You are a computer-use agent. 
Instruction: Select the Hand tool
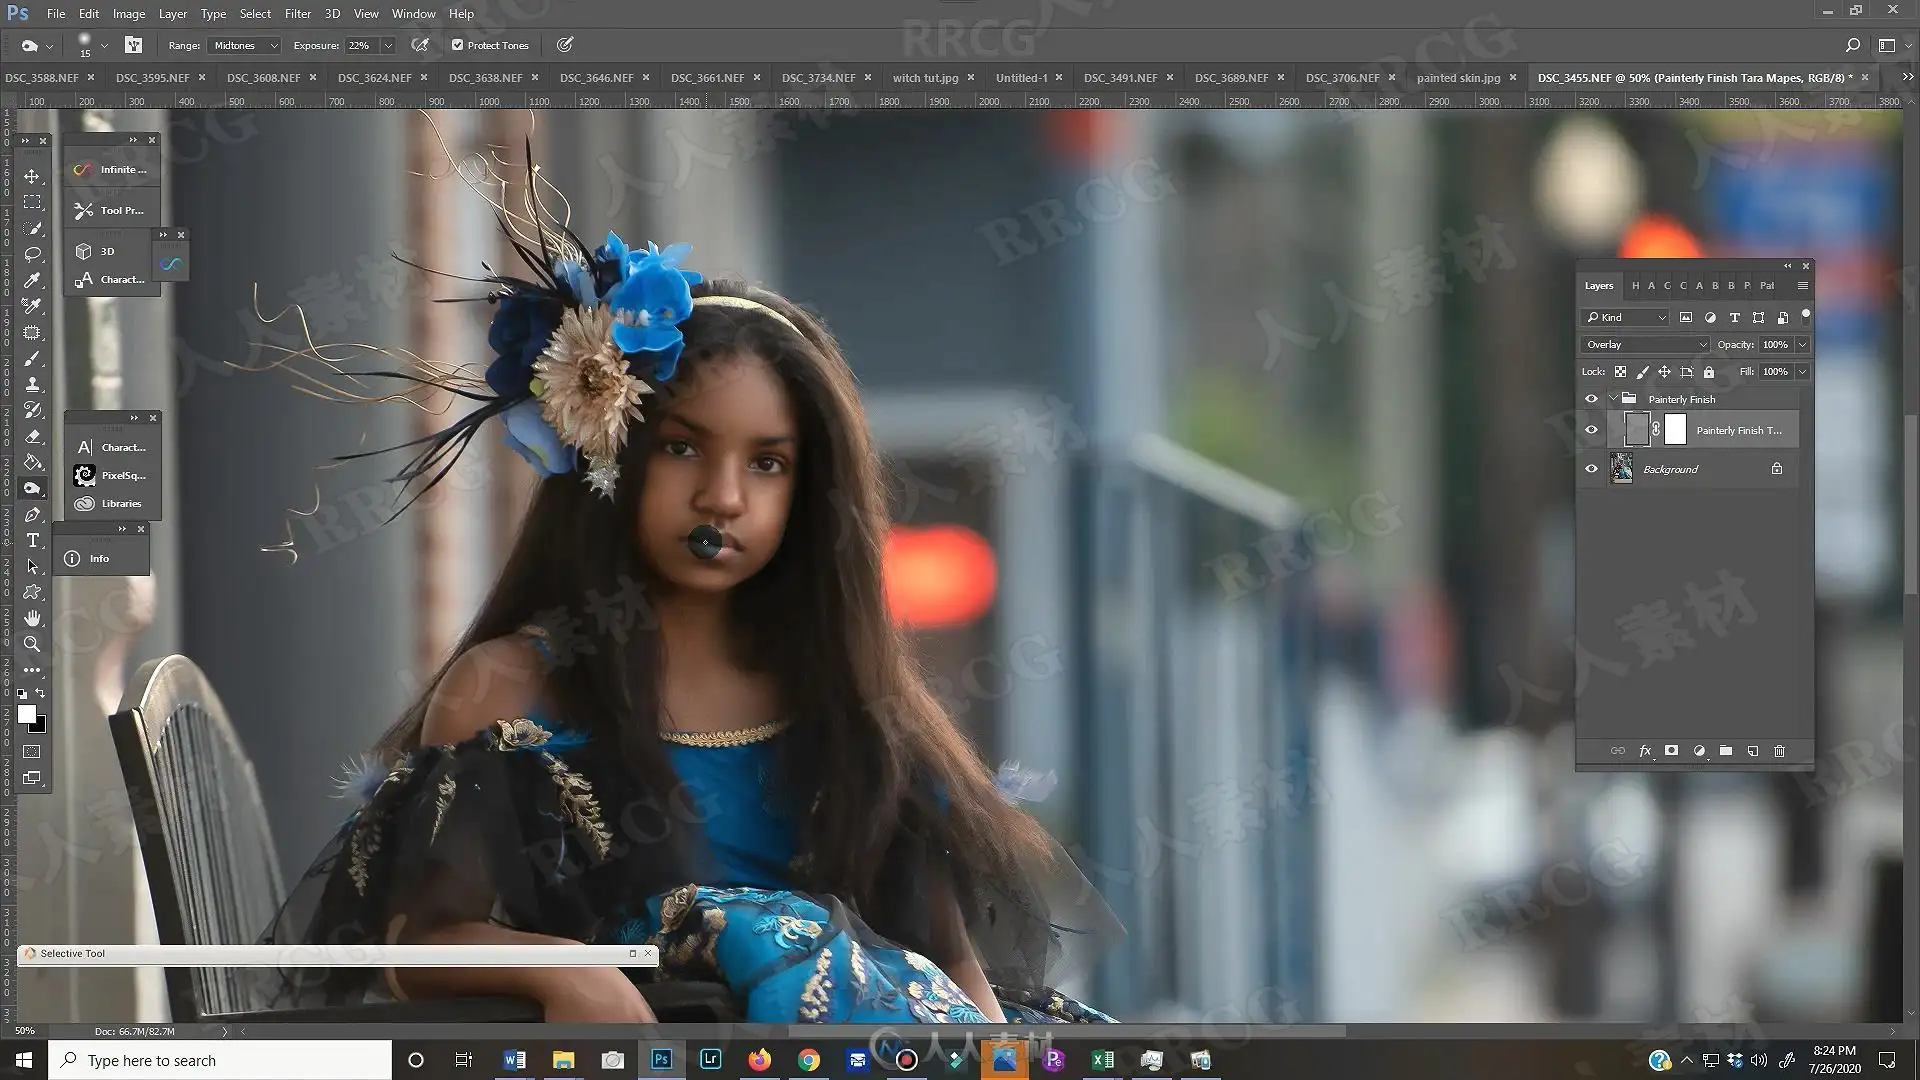click(32, 618)
